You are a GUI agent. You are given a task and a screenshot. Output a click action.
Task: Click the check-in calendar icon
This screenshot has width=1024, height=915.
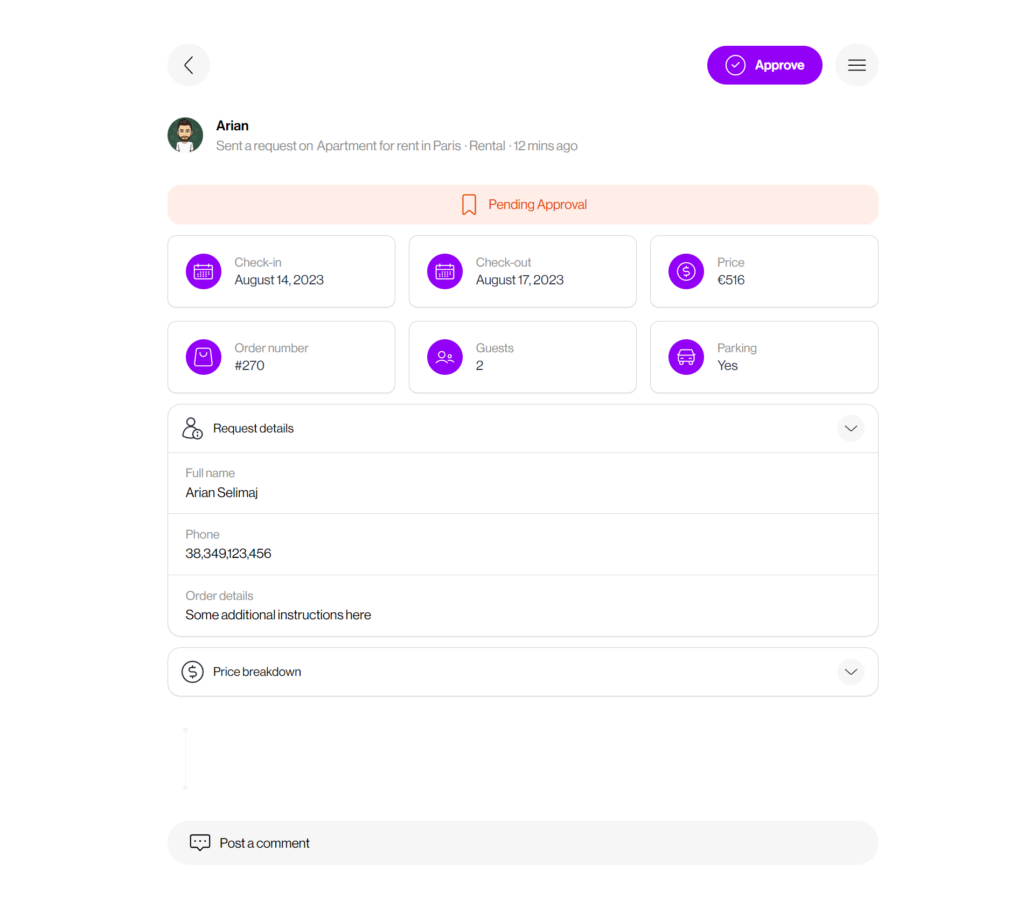coord(204,271)
